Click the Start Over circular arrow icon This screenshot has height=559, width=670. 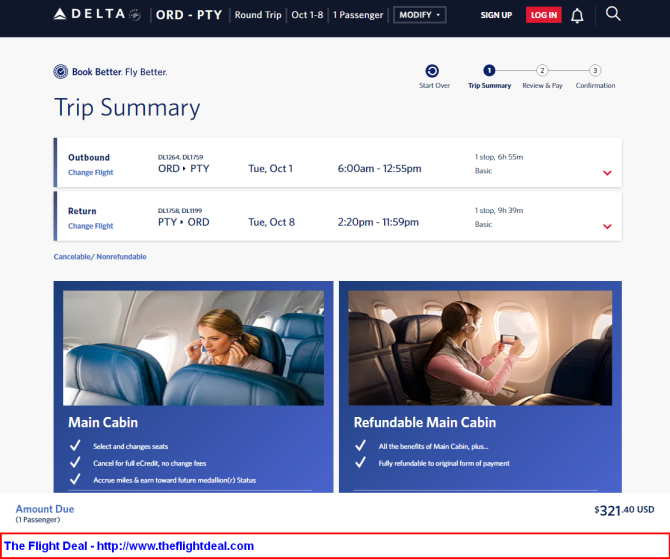(432, 71)
